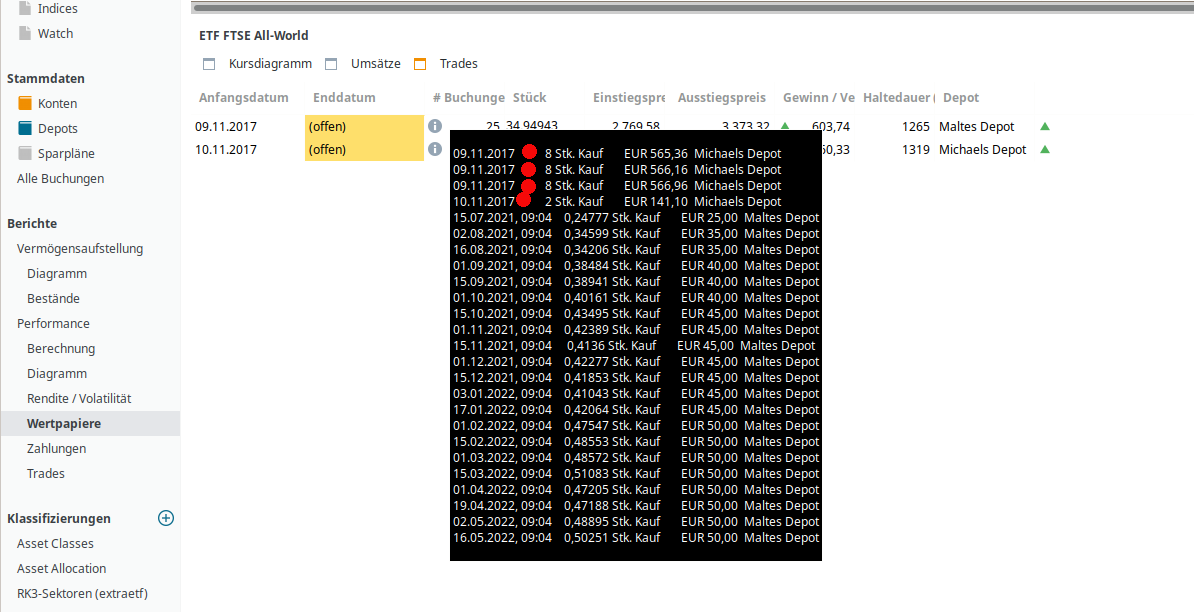Sort by Ausstiegspreis column

[x=722, y=97]
